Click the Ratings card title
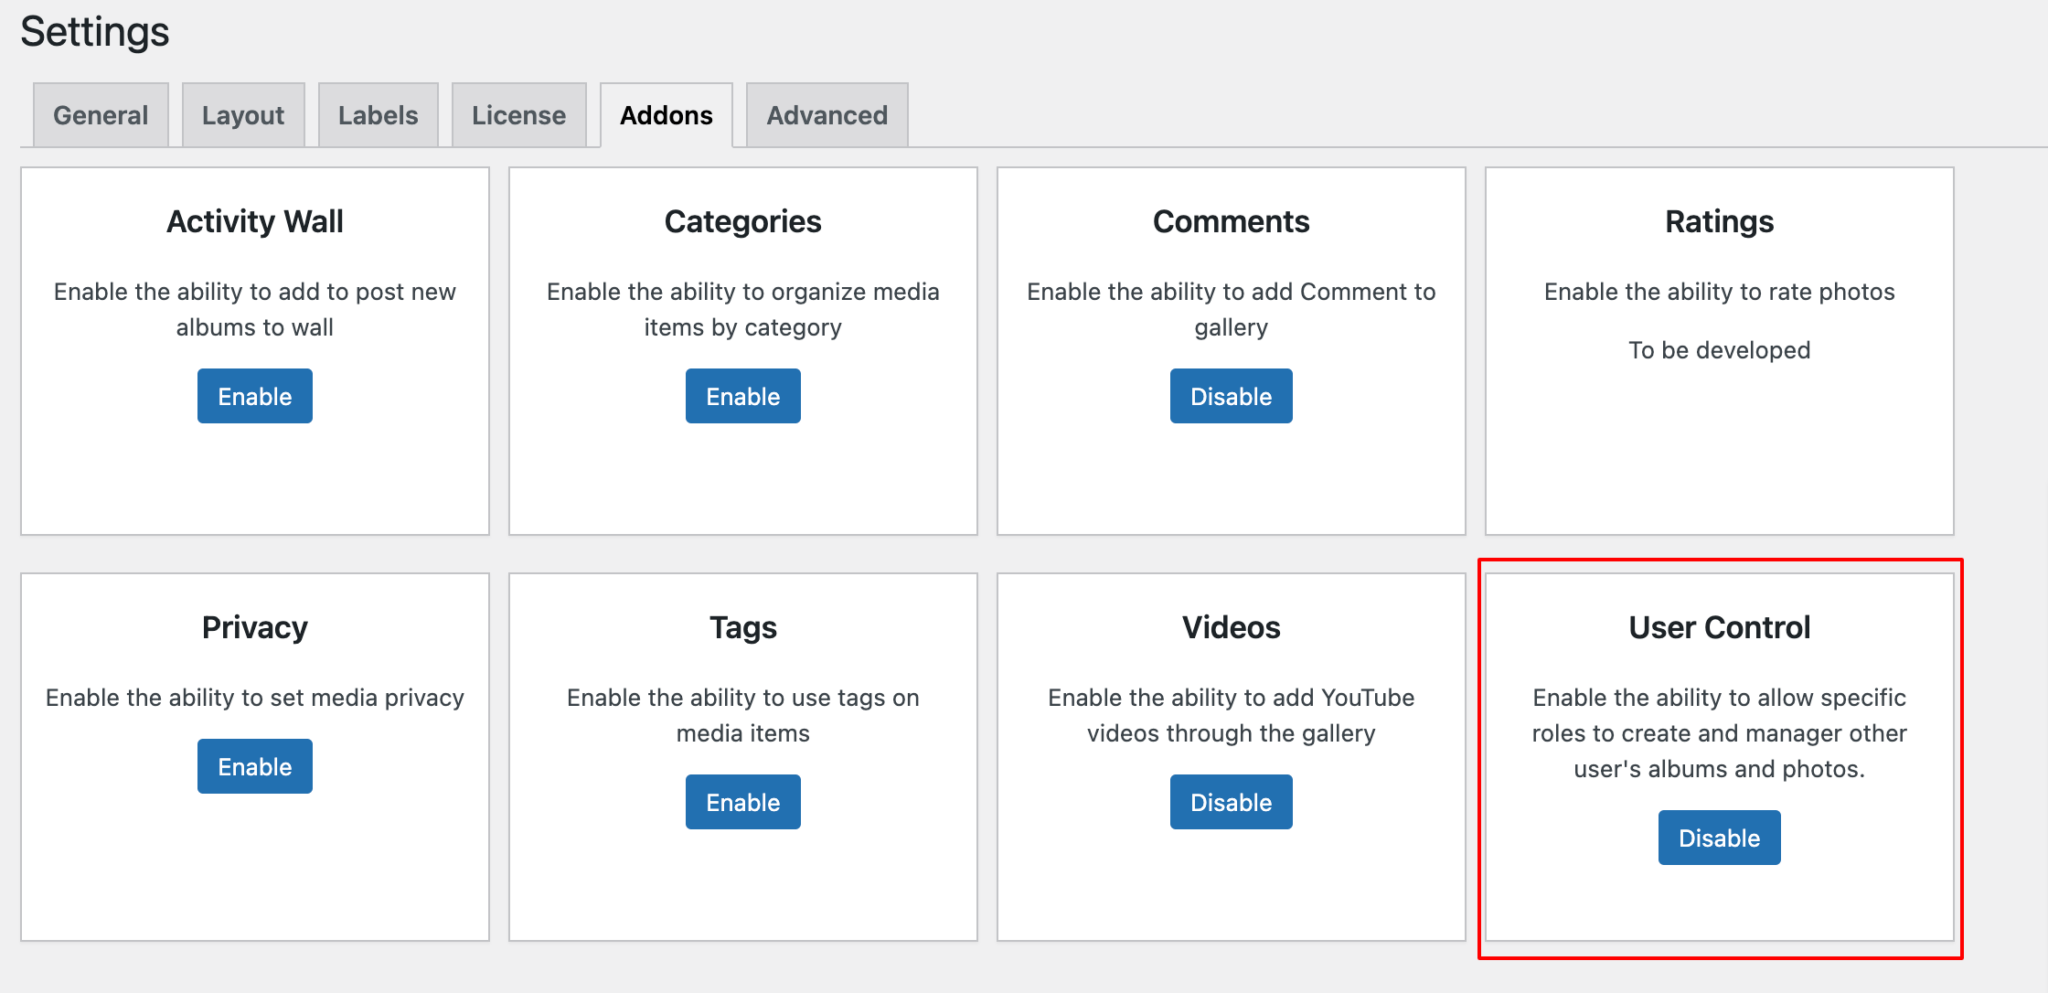 (1718, 221)
